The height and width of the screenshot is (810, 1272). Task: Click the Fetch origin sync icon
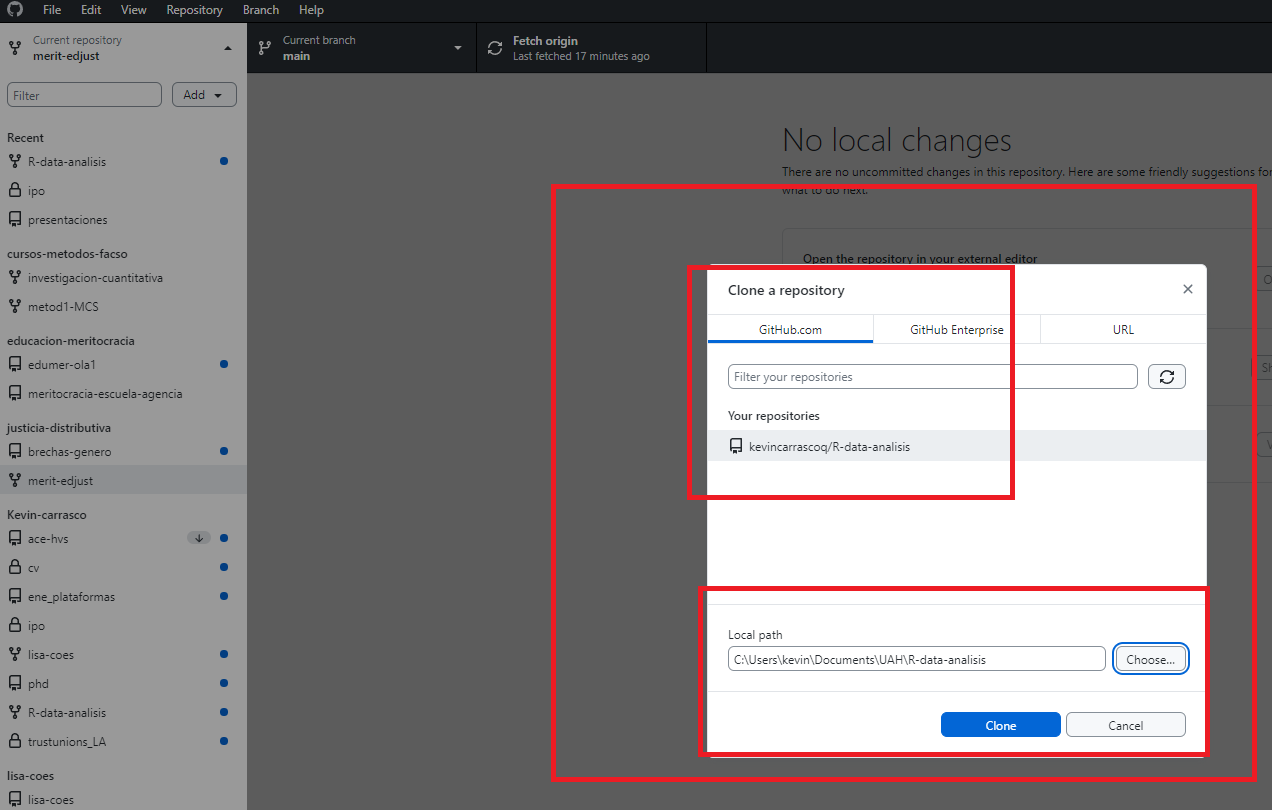tap(495, 48)
